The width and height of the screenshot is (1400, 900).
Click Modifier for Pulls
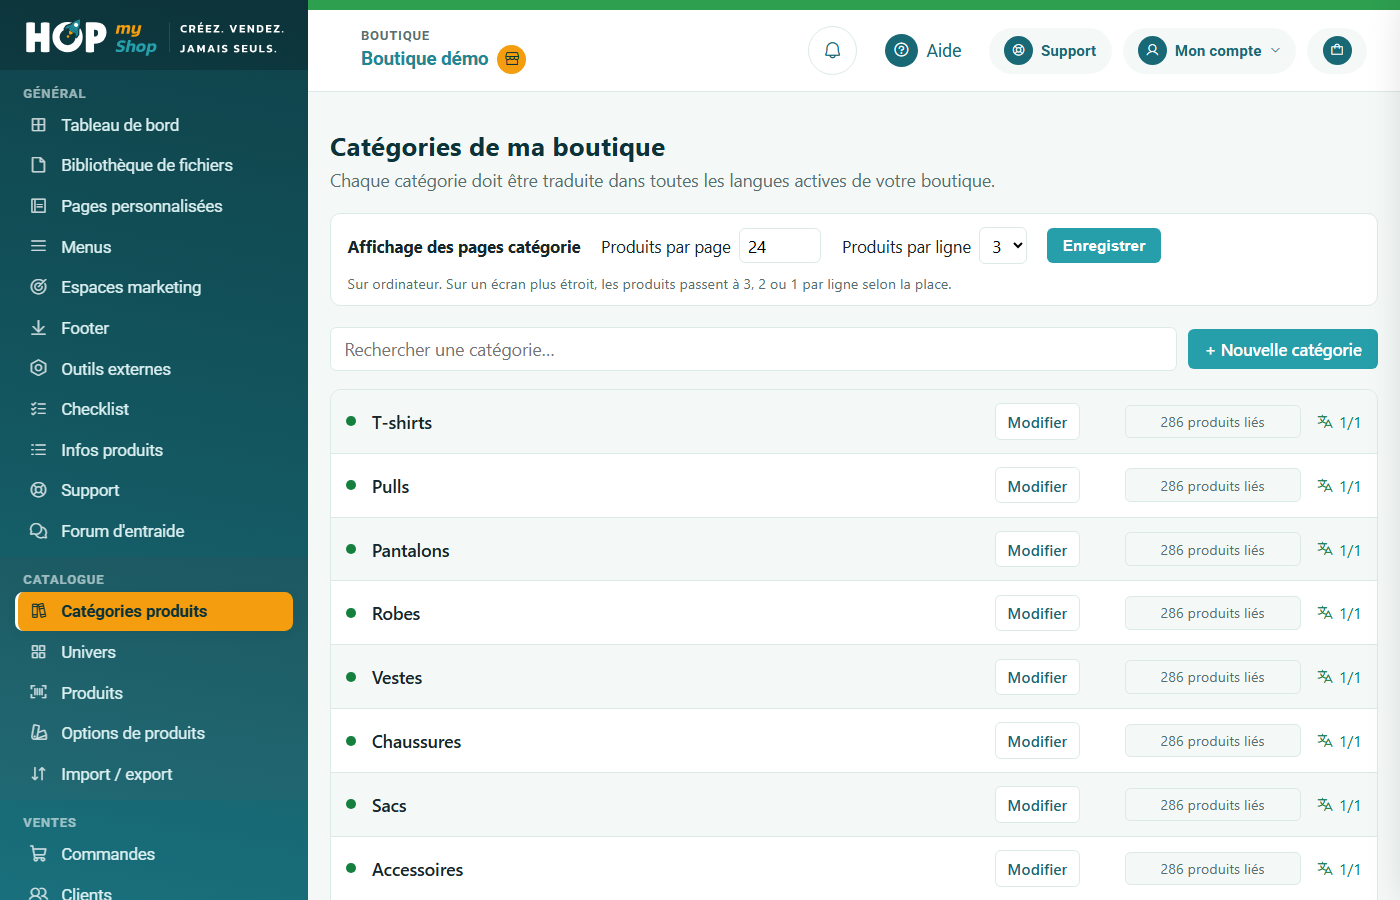1037,486
